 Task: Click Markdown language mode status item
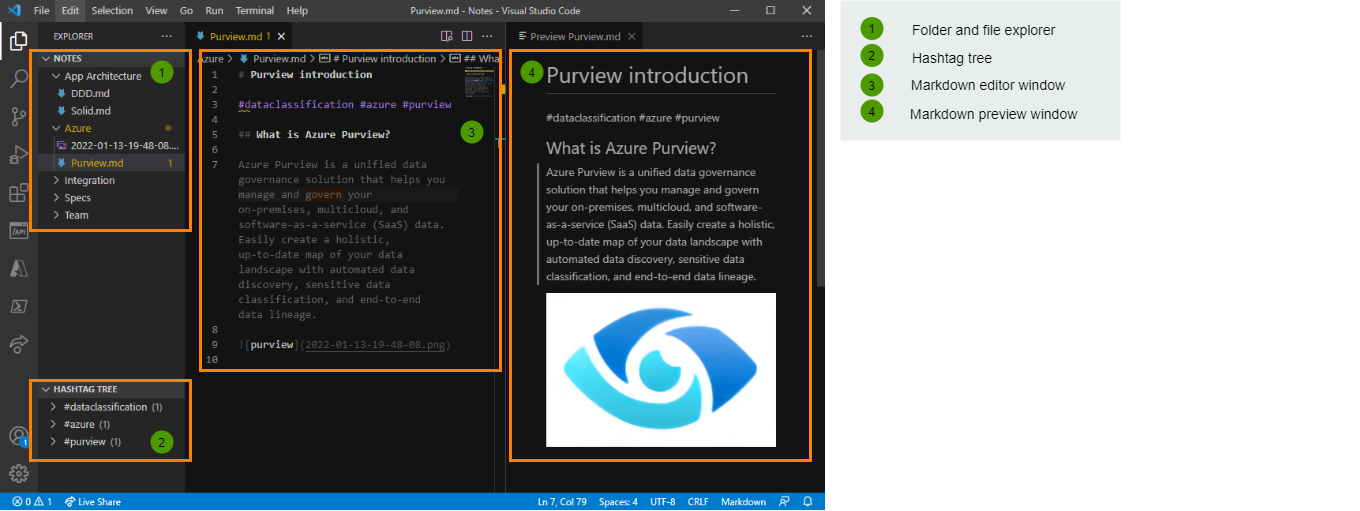point(743,502)
